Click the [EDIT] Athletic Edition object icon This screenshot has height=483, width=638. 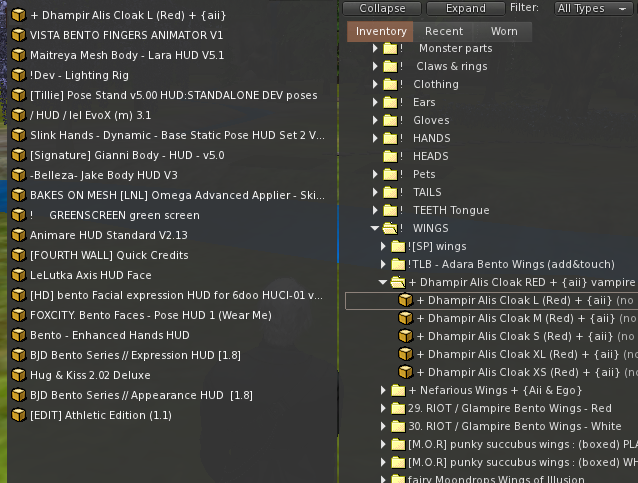click(x=18, y=415)
